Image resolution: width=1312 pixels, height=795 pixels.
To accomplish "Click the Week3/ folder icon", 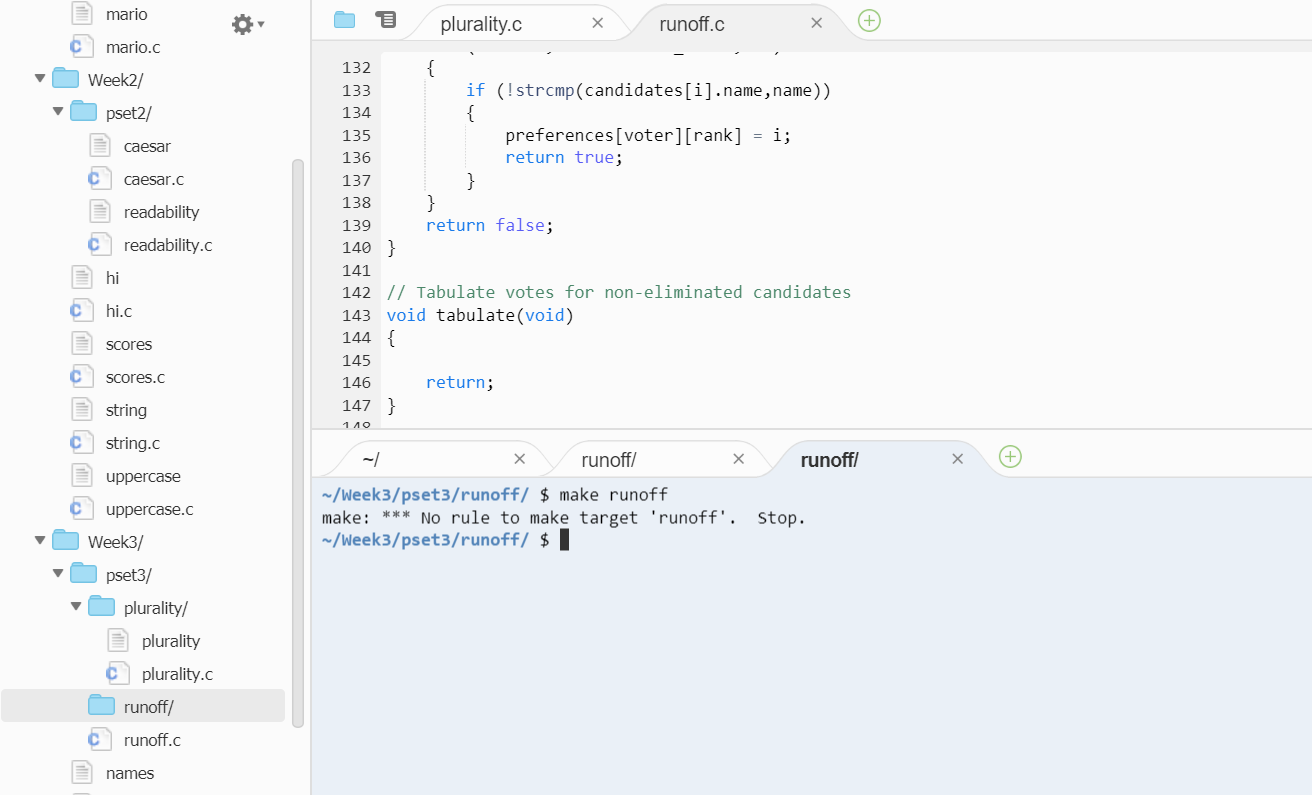I will pos(66,540).
